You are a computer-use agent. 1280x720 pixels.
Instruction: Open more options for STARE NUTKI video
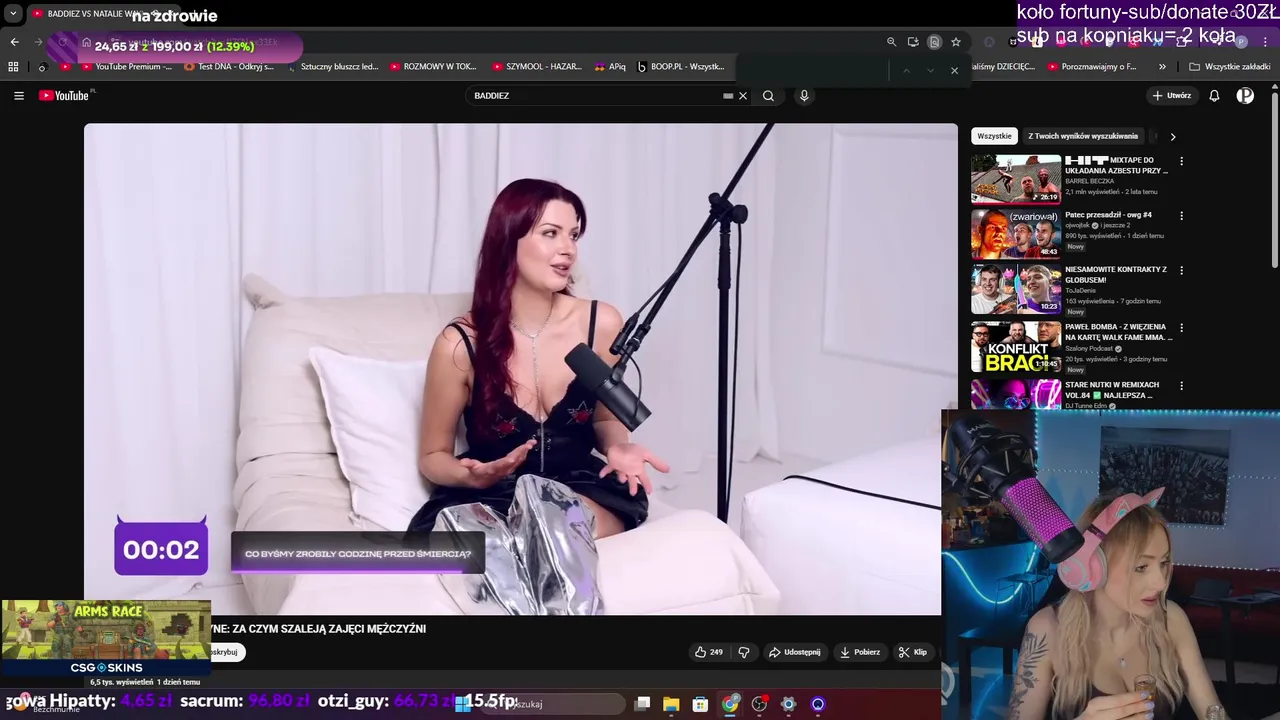tap(1181, 386)
